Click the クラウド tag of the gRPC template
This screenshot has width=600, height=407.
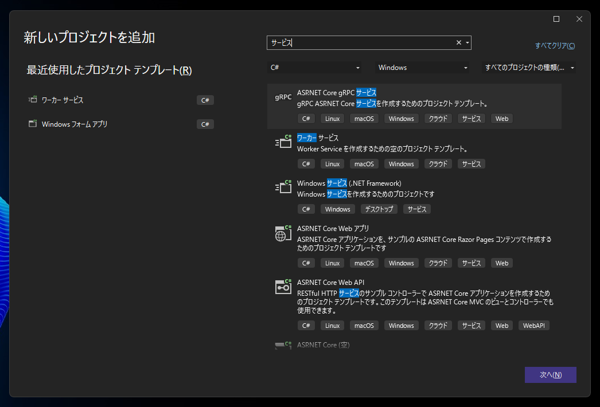pyautogui.click(x=438, y=119)
